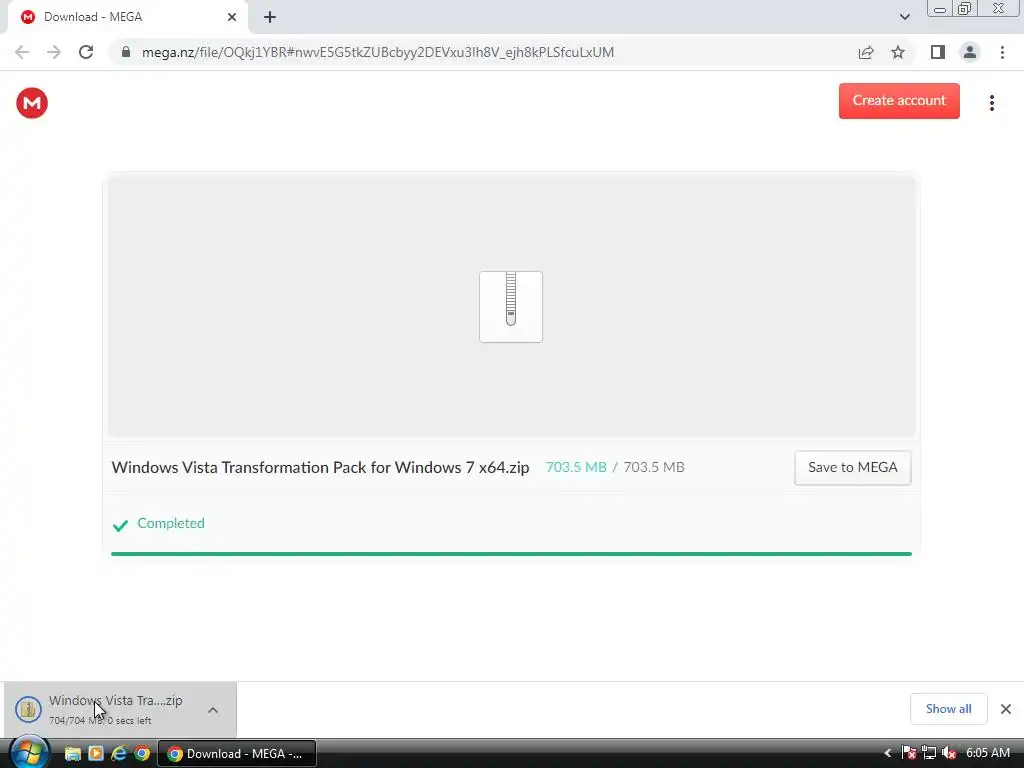This screenshot has height=768, width=1024.
Task: Open pinned Chrome taskbar icon
Action: 142,754
